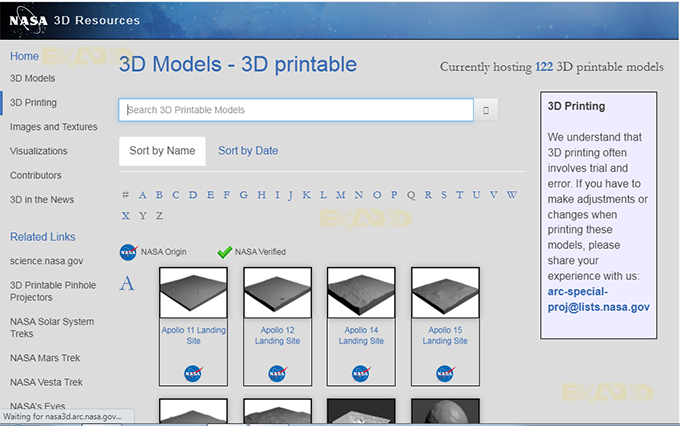Screen dimensions: 680x426
Task: Jump to letter U in alphabet index
Action: click(x=477, y=195)
